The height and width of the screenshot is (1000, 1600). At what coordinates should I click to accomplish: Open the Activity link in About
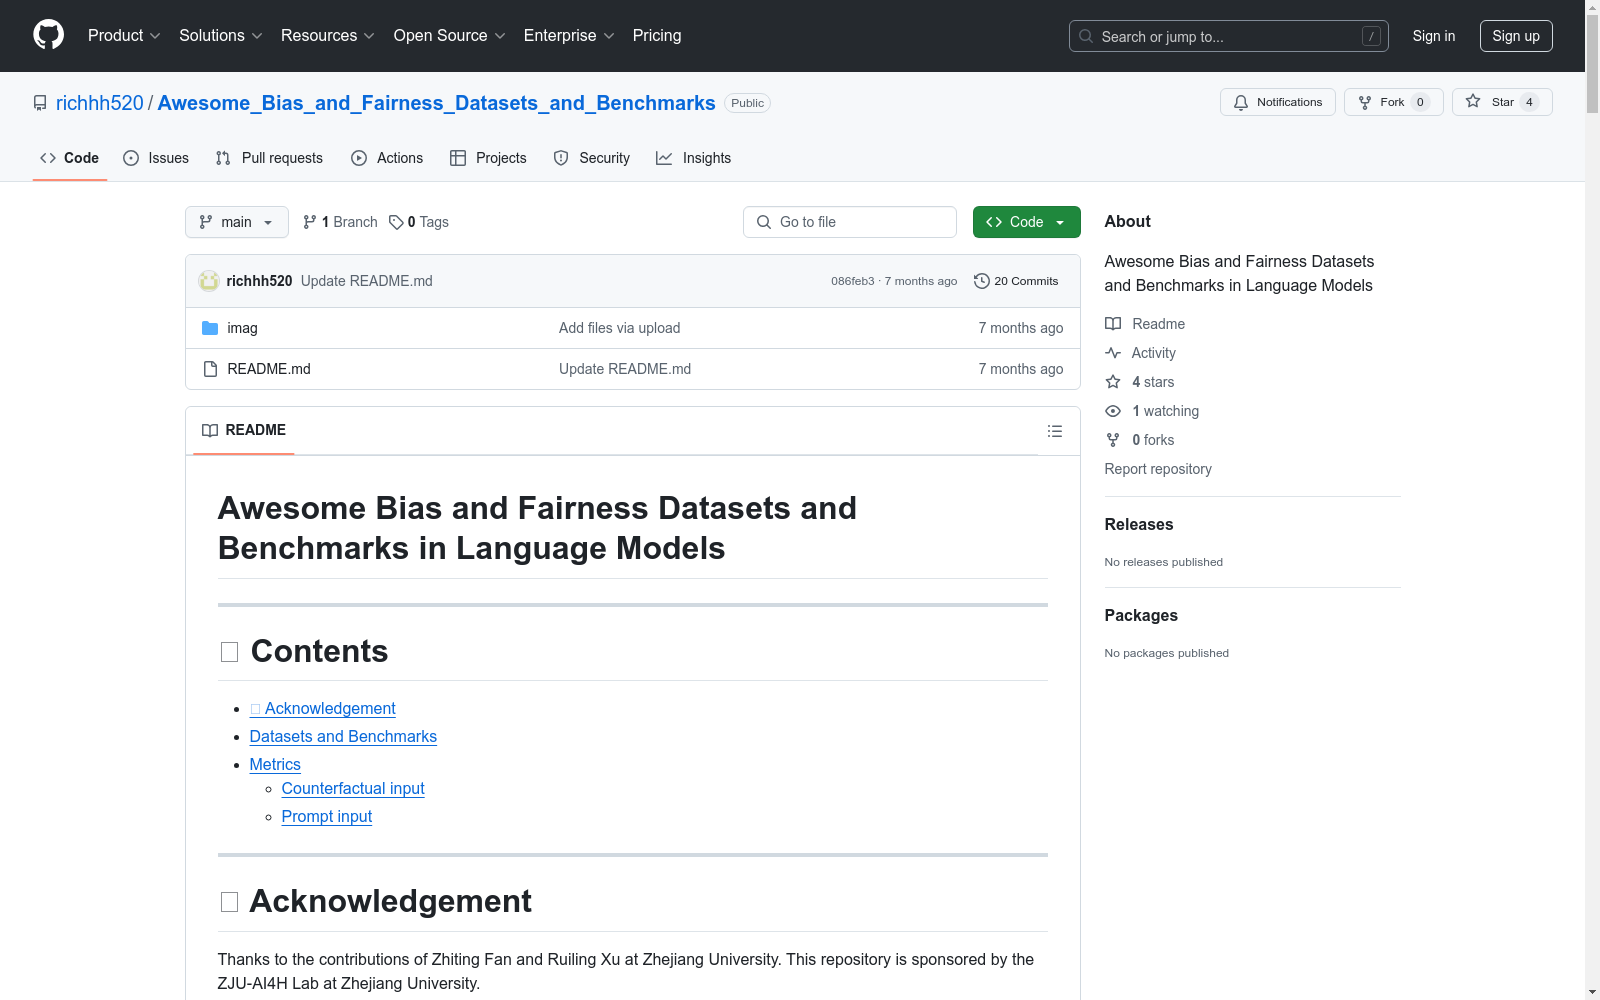1141,353
